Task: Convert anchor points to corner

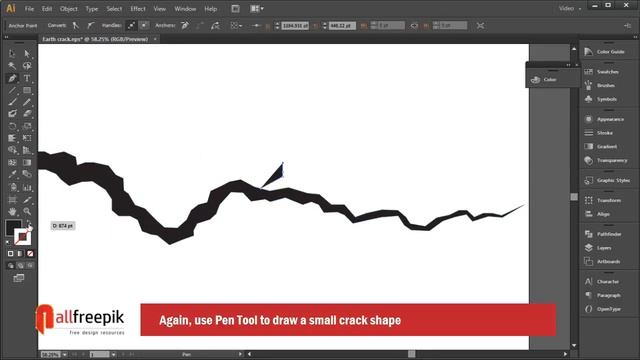Action: click(x=76, y=26)
